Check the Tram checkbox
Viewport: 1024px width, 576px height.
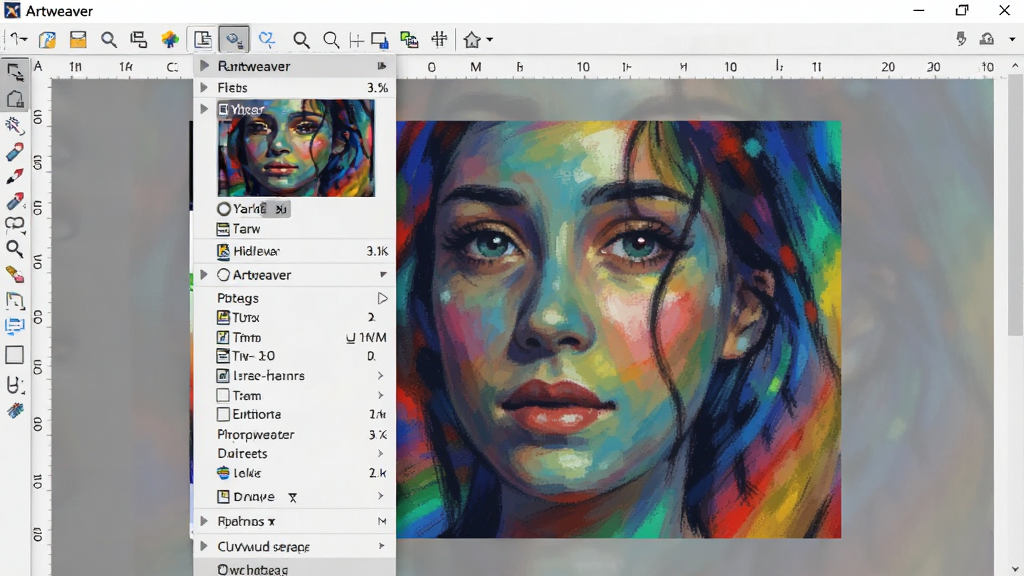[x=223, y=395]
